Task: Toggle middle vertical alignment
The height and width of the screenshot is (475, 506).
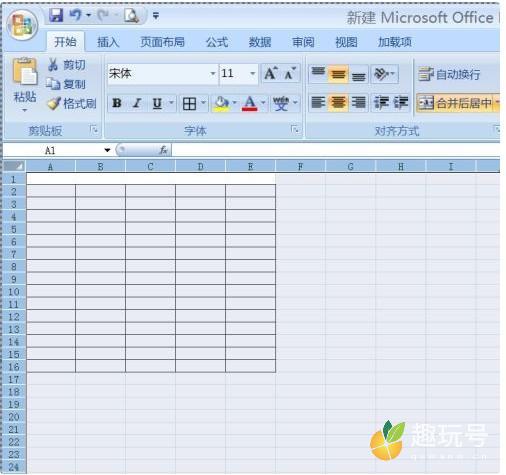Action: click(338, 74)
